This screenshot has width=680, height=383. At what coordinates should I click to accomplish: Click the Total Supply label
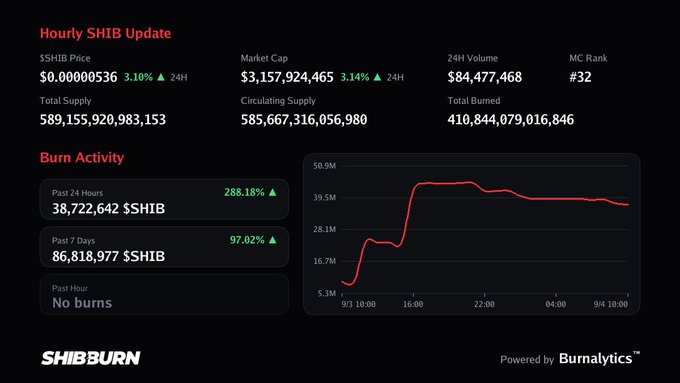point(65,101)
